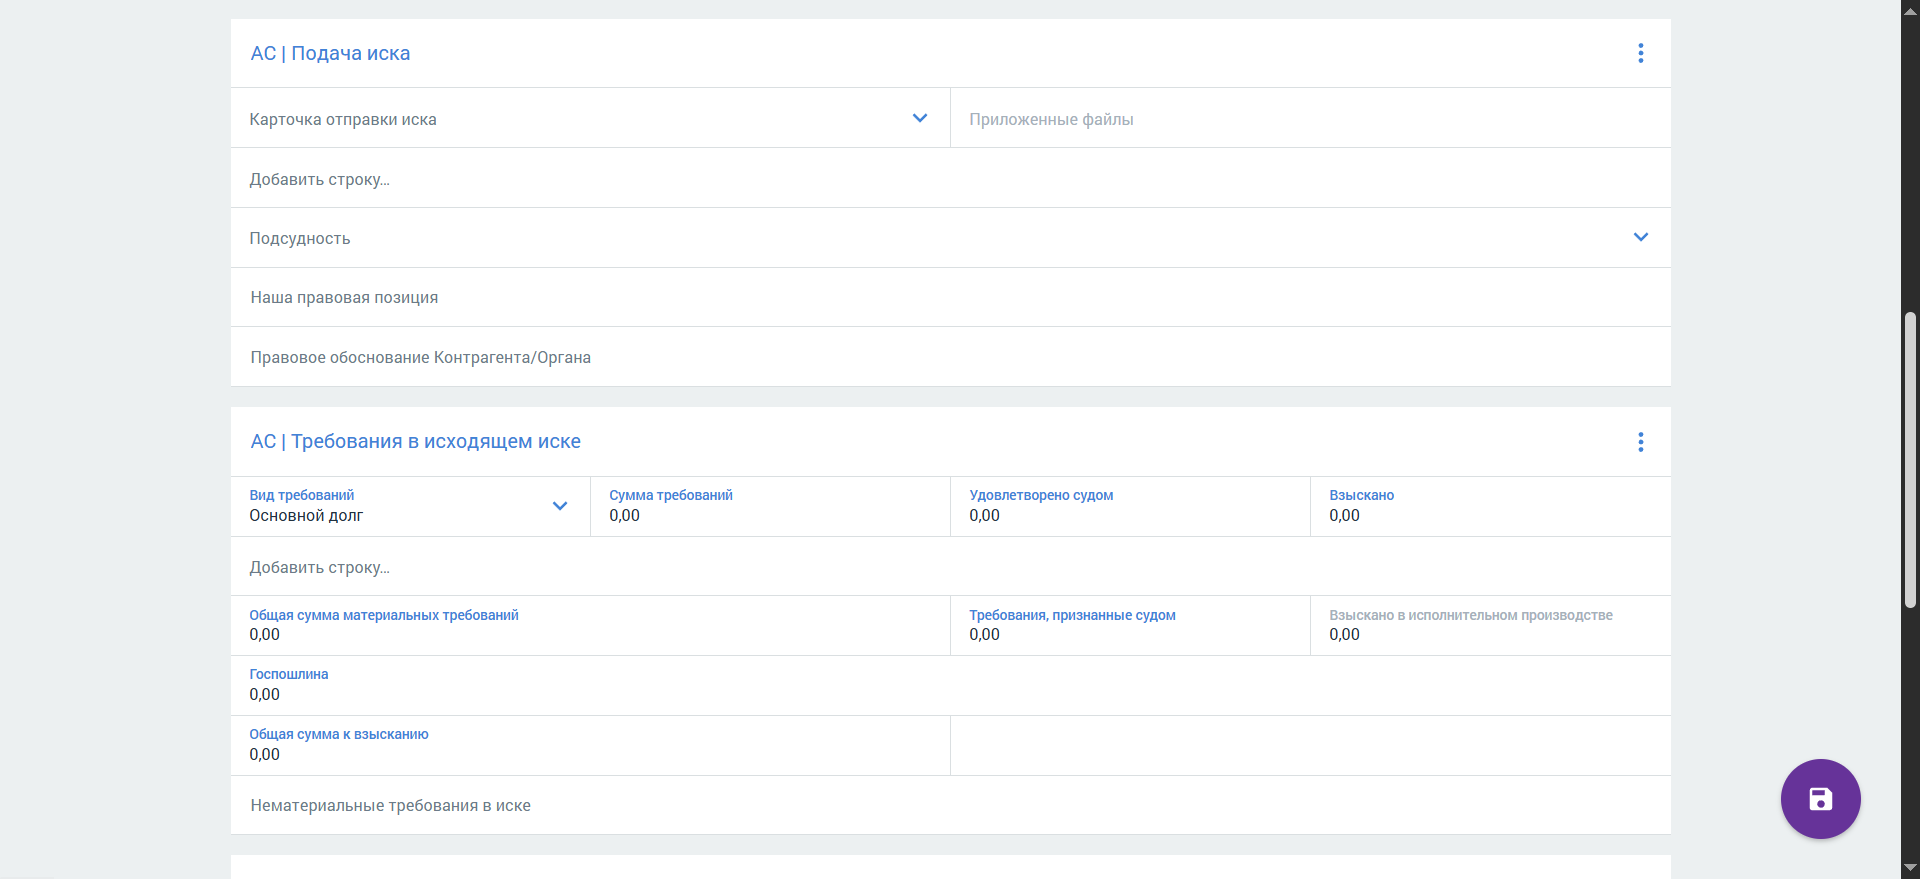Click the АС | Подача иска section title
The image size is (1920, 879).
(330, 53)
